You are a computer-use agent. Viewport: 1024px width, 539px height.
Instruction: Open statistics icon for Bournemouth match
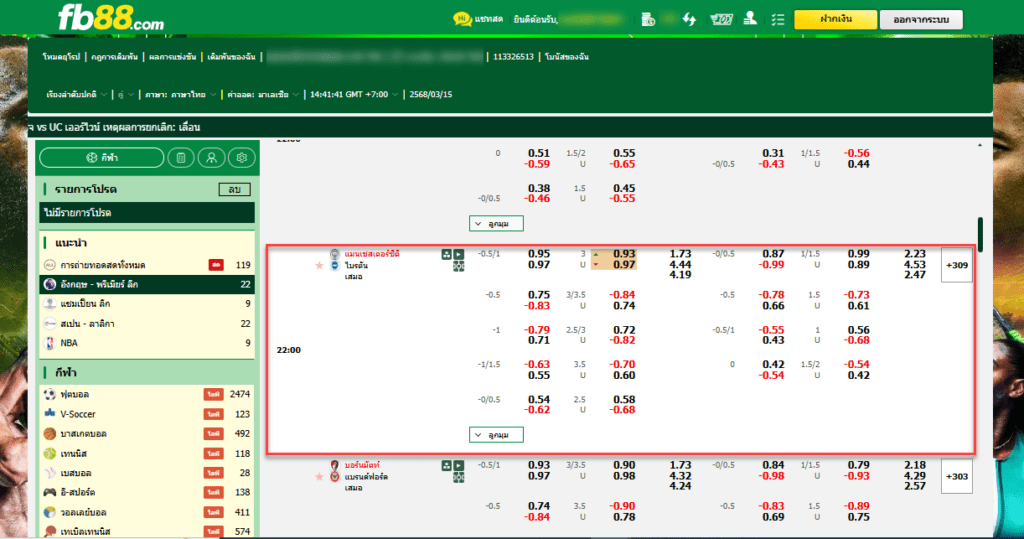coord(447,465)
